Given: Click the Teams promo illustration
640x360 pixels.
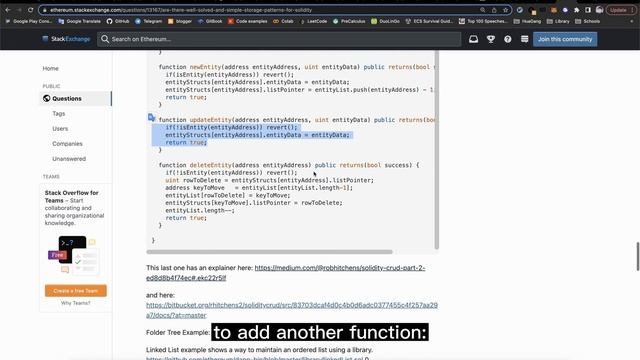Looking at the screenshot, I should 73,255.
